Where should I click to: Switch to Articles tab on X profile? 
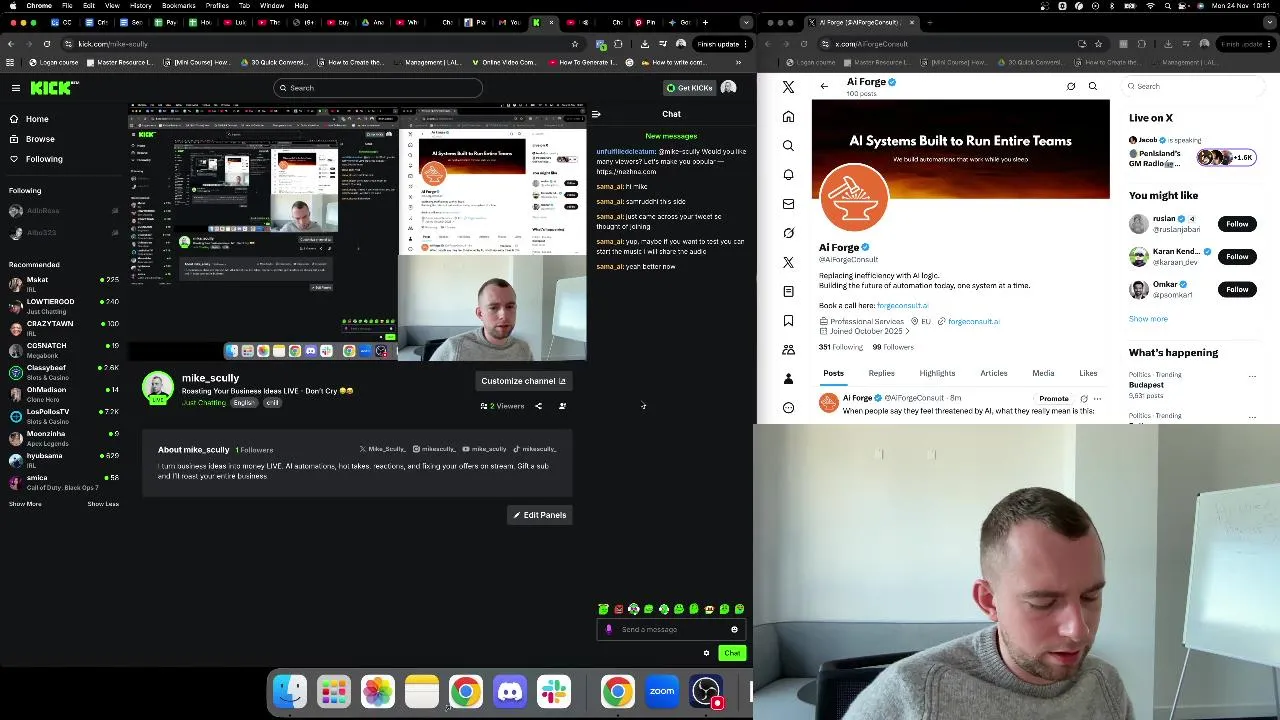click(994, 373)
